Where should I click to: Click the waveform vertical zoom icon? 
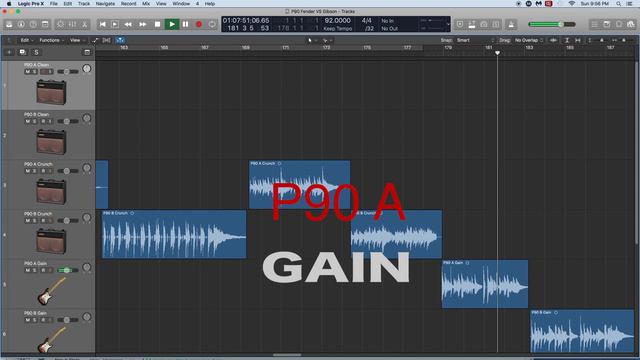pos(553,40)
